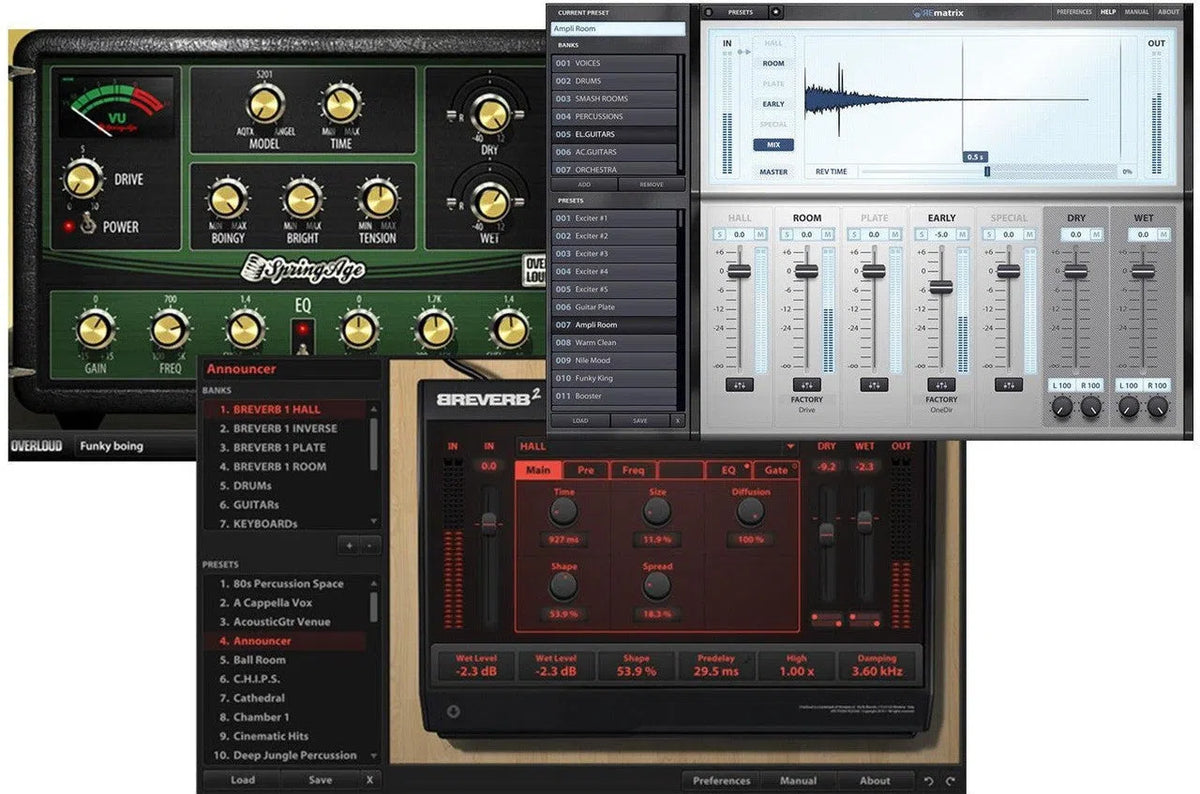
Task: Mute the ROOM channel in REmatrix
Action: tap(828, 234)
